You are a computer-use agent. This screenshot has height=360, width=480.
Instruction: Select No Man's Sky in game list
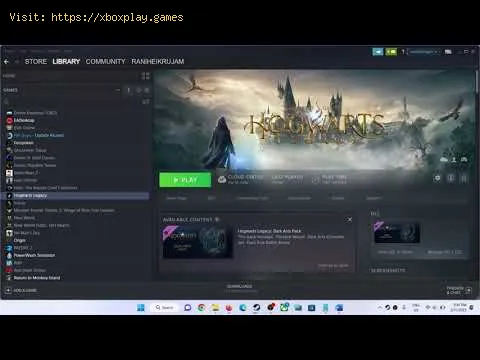[x=27, y=233]
